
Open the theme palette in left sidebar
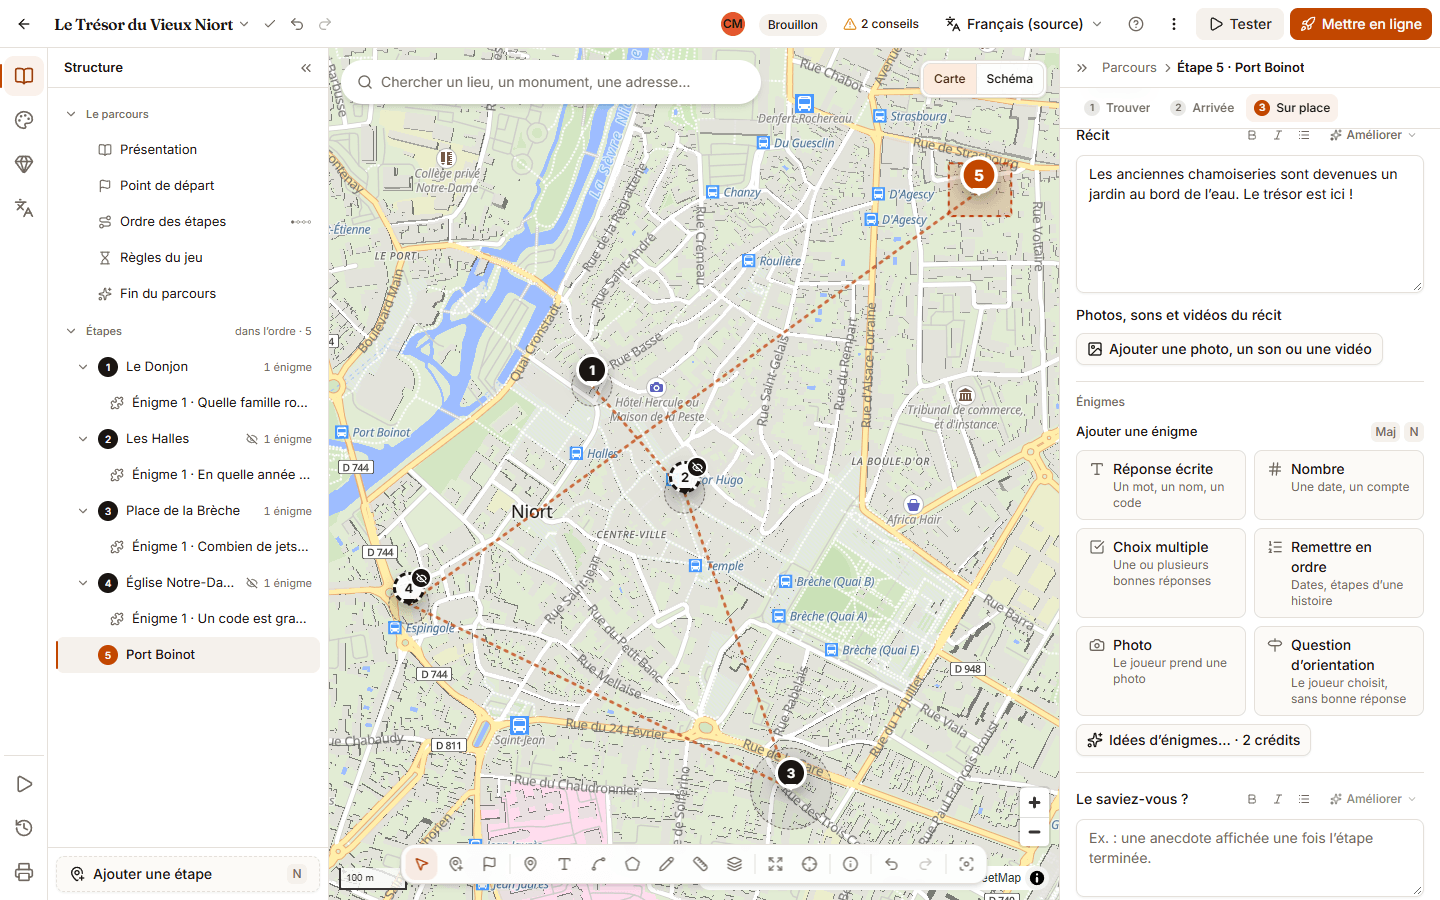pyautogui.click(x=24, y=120)
